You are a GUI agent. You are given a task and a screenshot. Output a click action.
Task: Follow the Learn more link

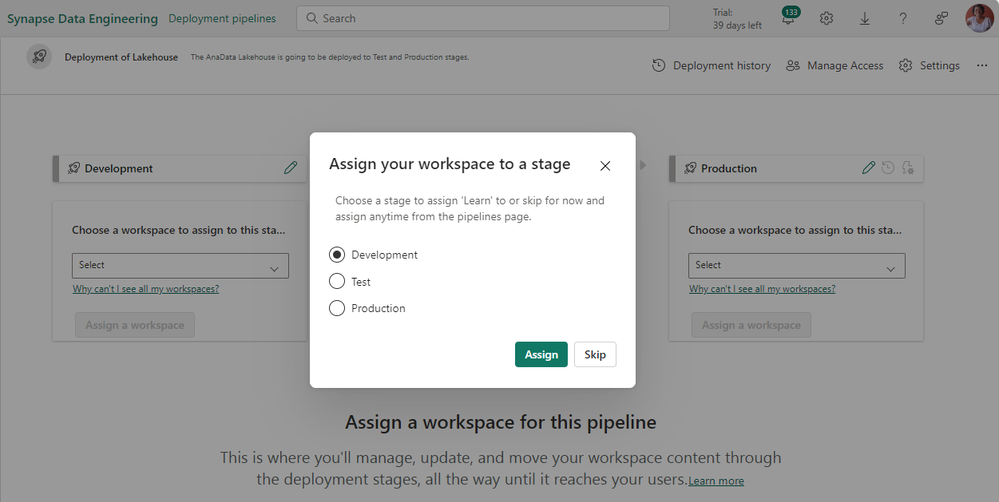[x=716, y=481]
